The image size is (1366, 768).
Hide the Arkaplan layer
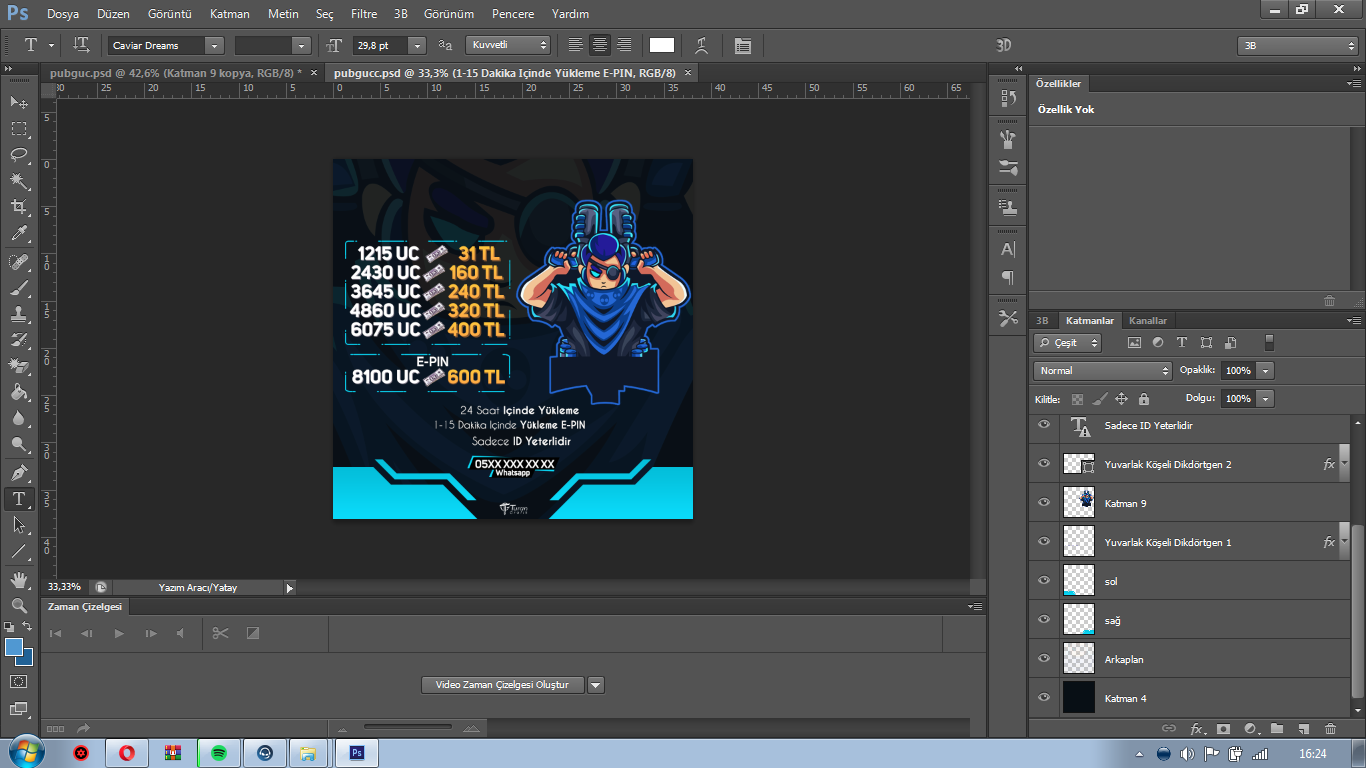point(1044,659)
